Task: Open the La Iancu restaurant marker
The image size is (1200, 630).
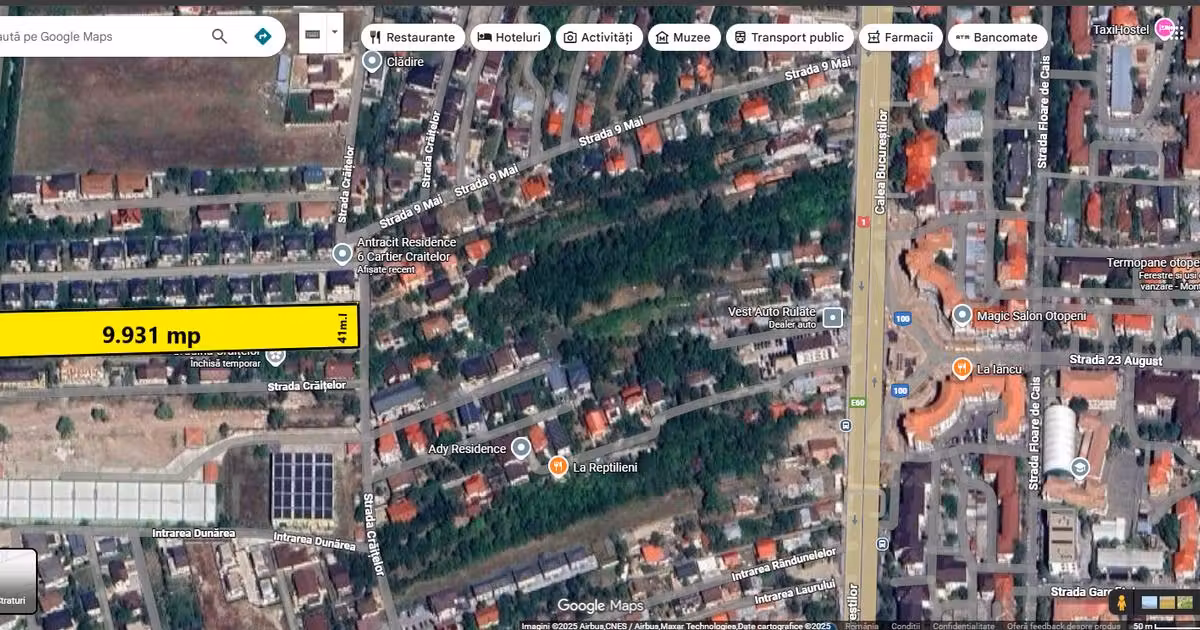Action: tap(962, 368)
